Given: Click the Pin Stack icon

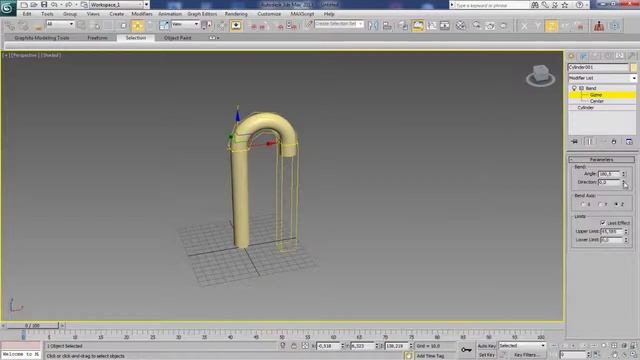Looking at the screenshot, I should tap(575, 142).
